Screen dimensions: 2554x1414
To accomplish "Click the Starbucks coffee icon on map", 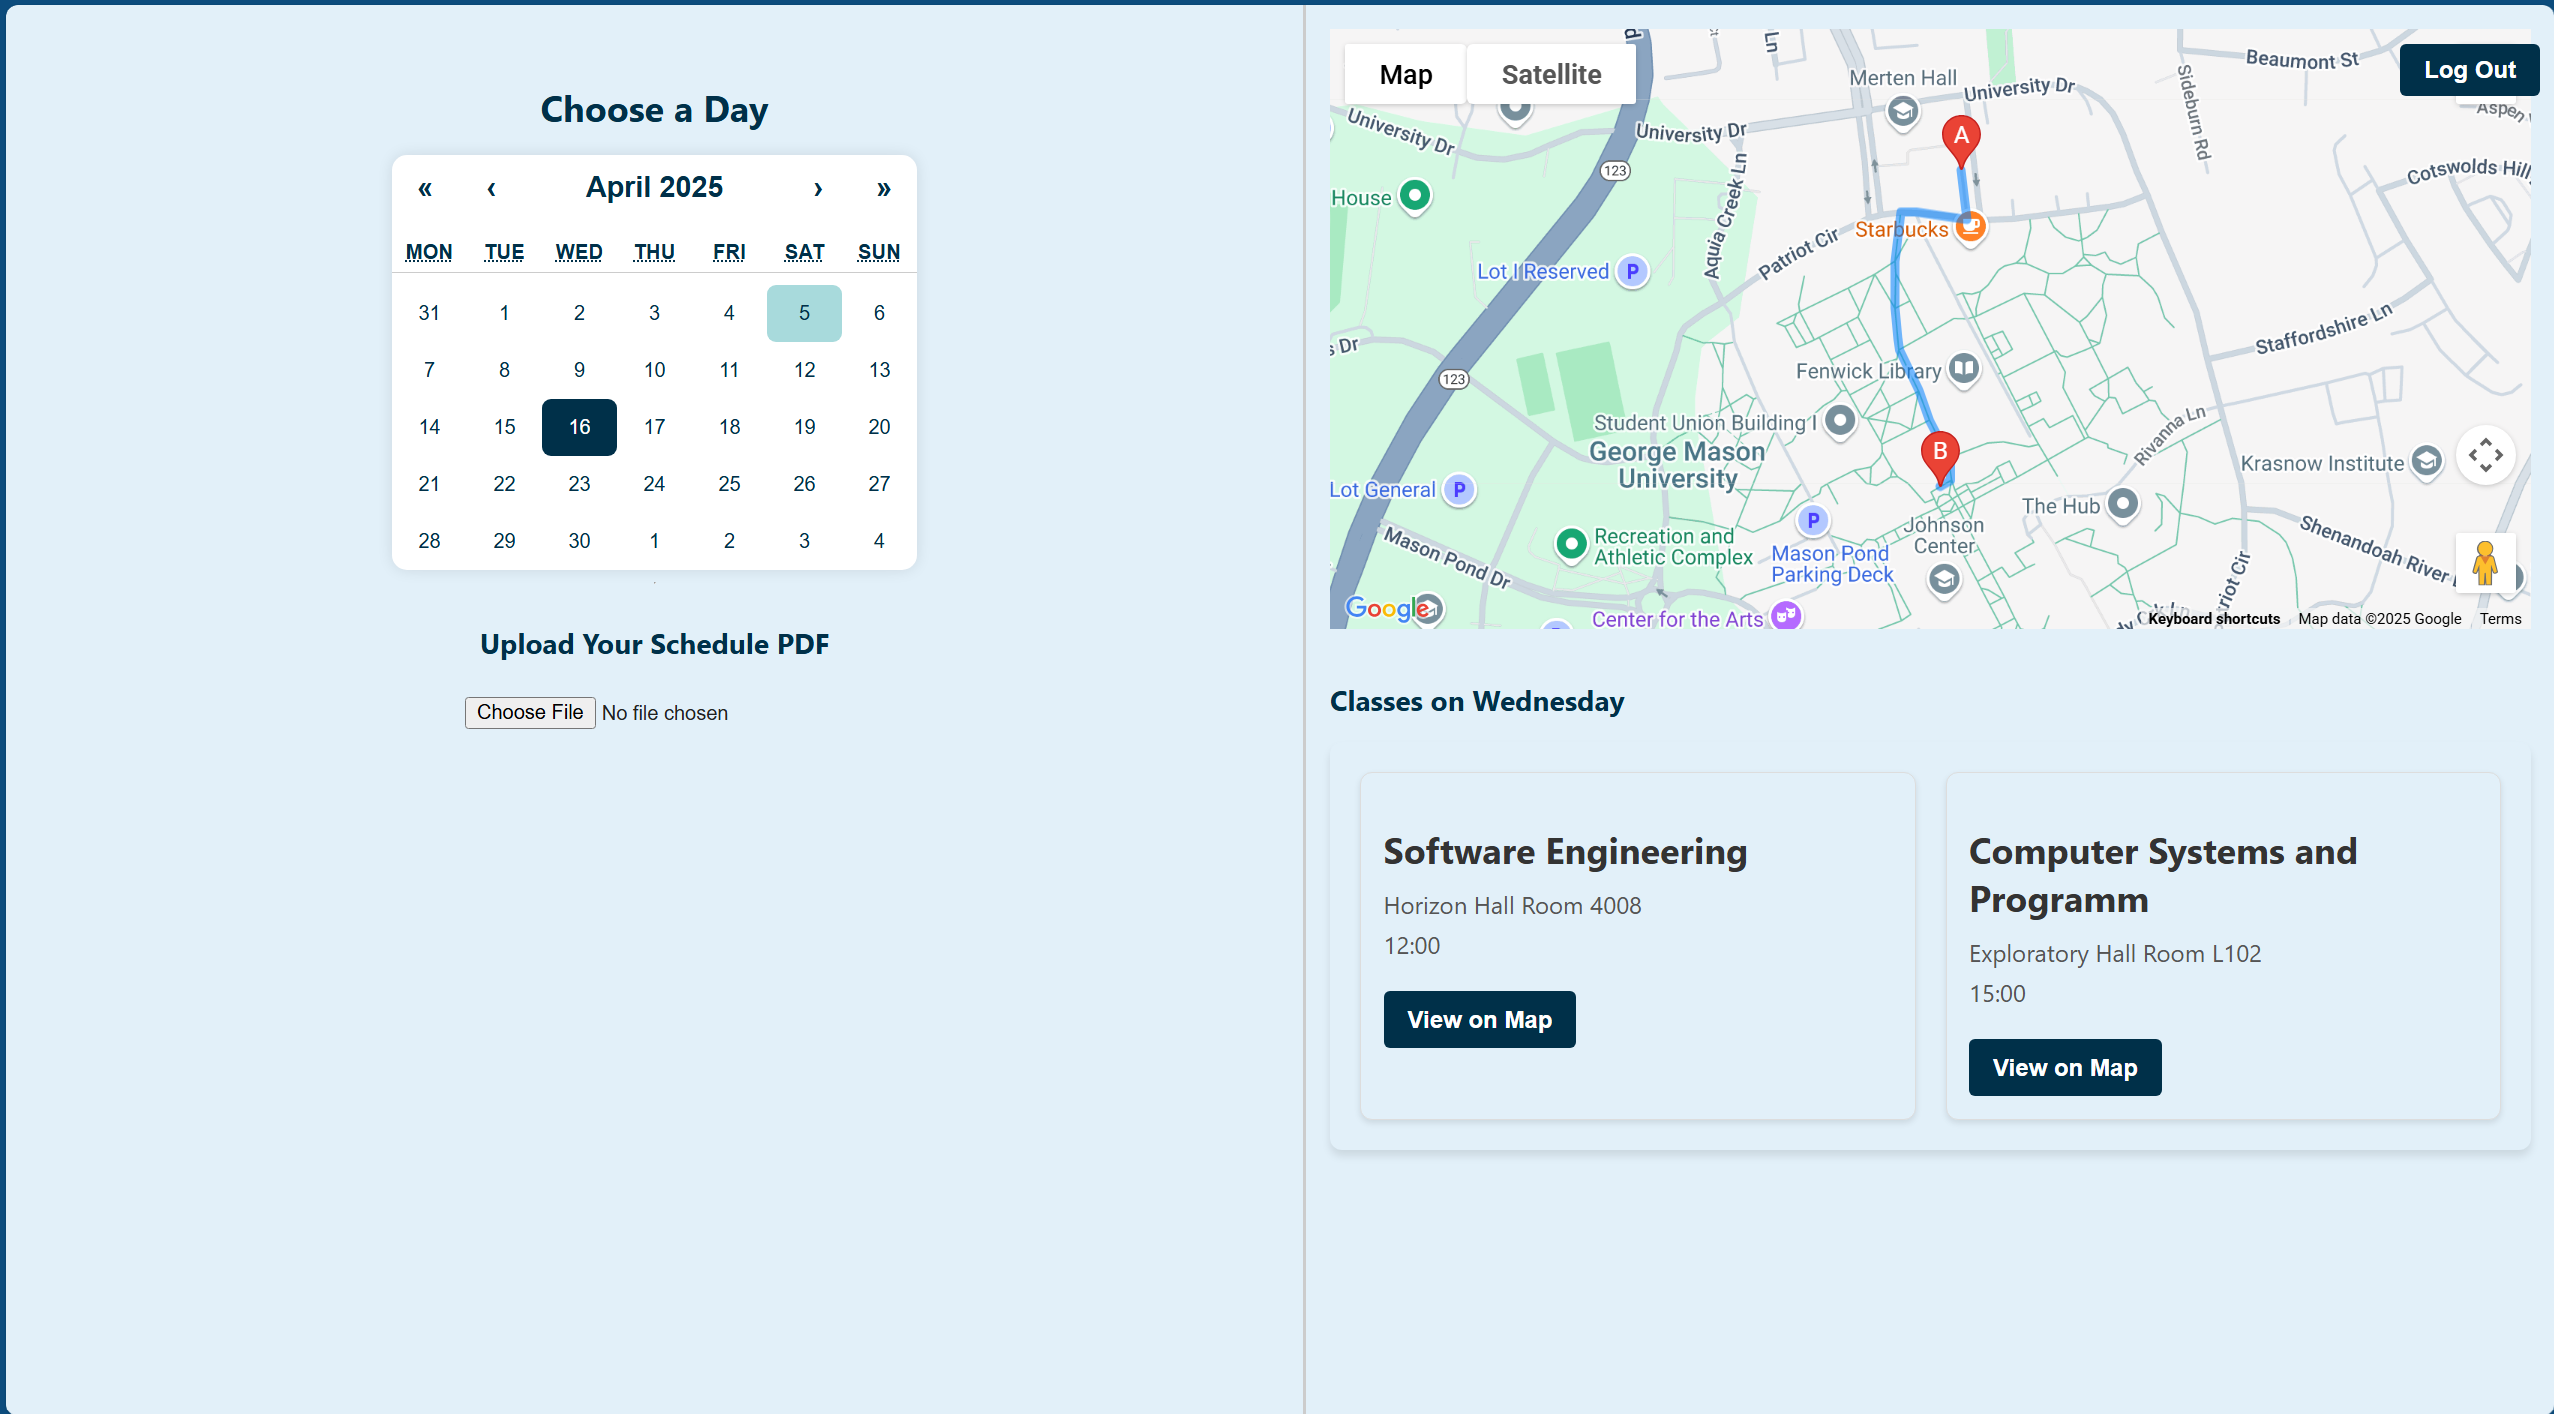I will pyautogui.click(x=1969, y=227).
